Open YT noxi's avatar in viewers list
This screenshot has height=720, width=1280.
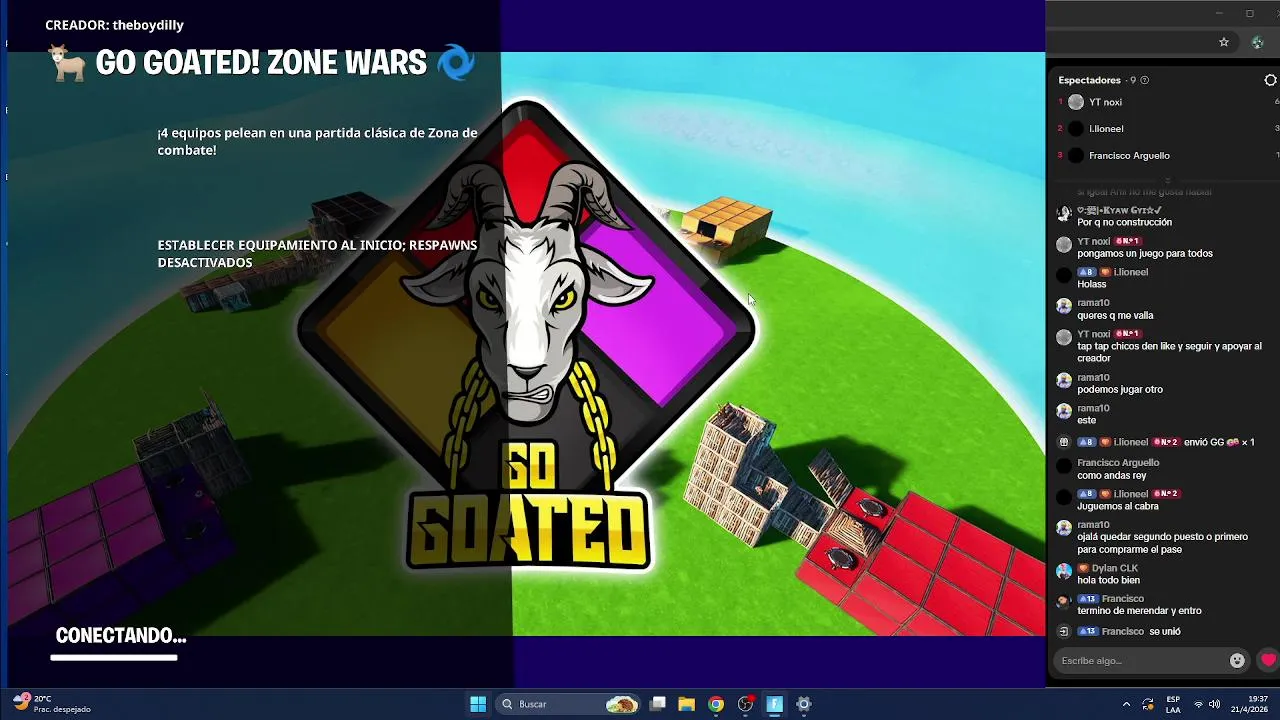point(1076,102)
